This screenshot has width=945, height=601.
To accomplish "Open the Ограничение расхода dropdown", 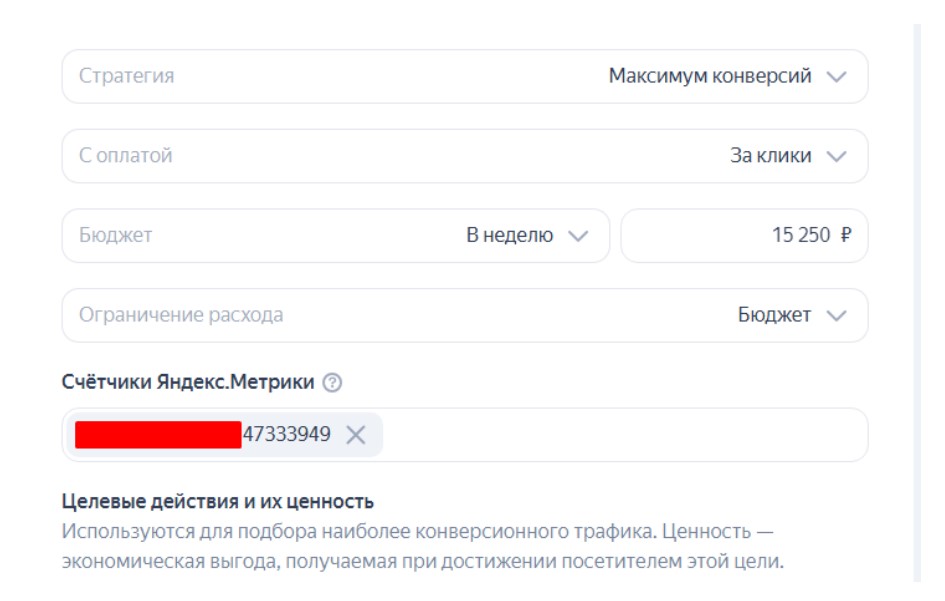I will pos(464,316).
